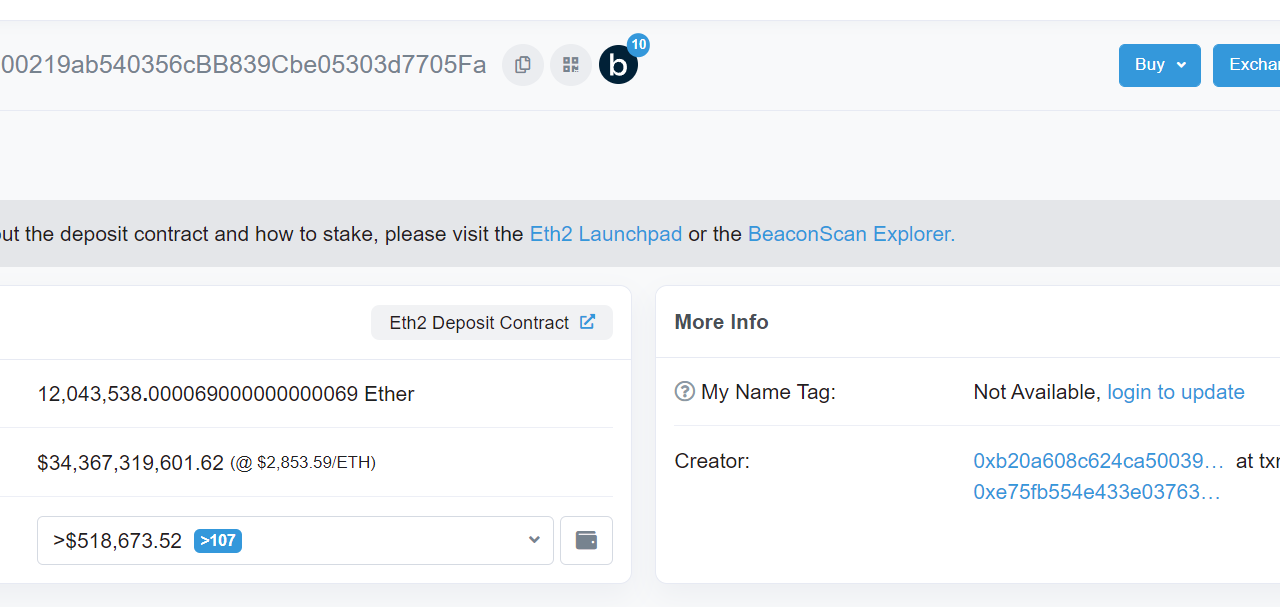
Task: Click the '>107' token count badge
Action: pos(217,540)
